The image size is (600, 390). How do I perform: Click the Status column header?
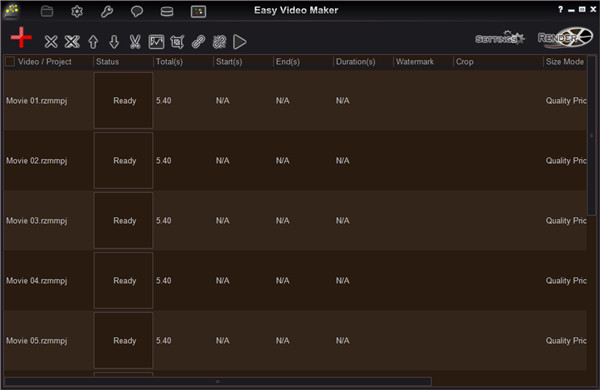pos(107,62)
